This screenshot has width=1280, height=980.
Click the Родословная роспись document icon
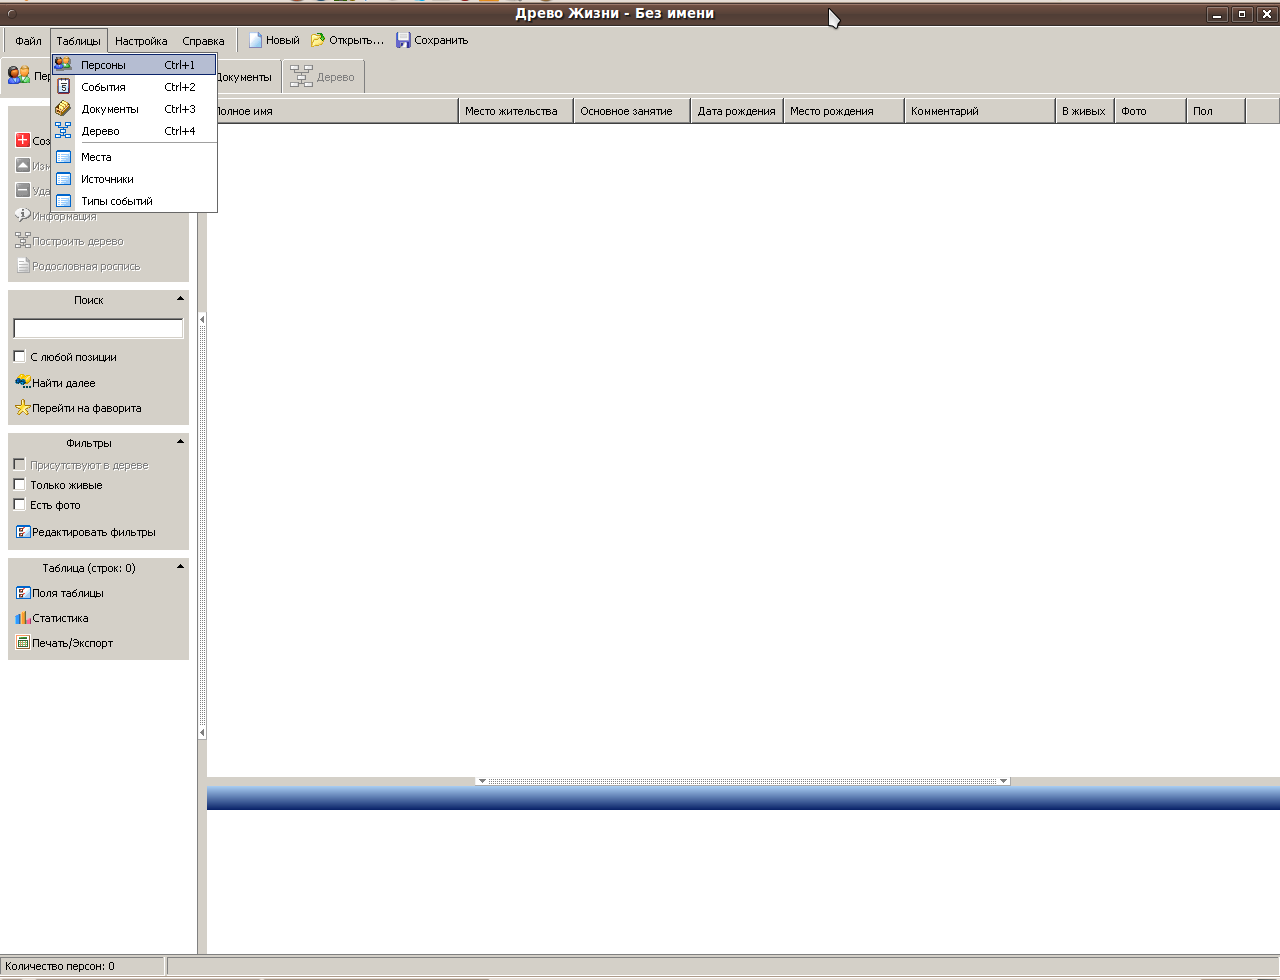point(23,265)
